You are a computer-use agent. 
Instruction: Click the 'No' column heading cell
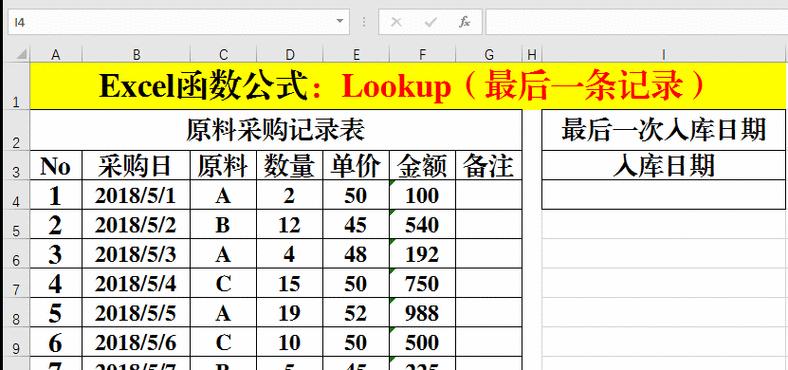[56, 165]
